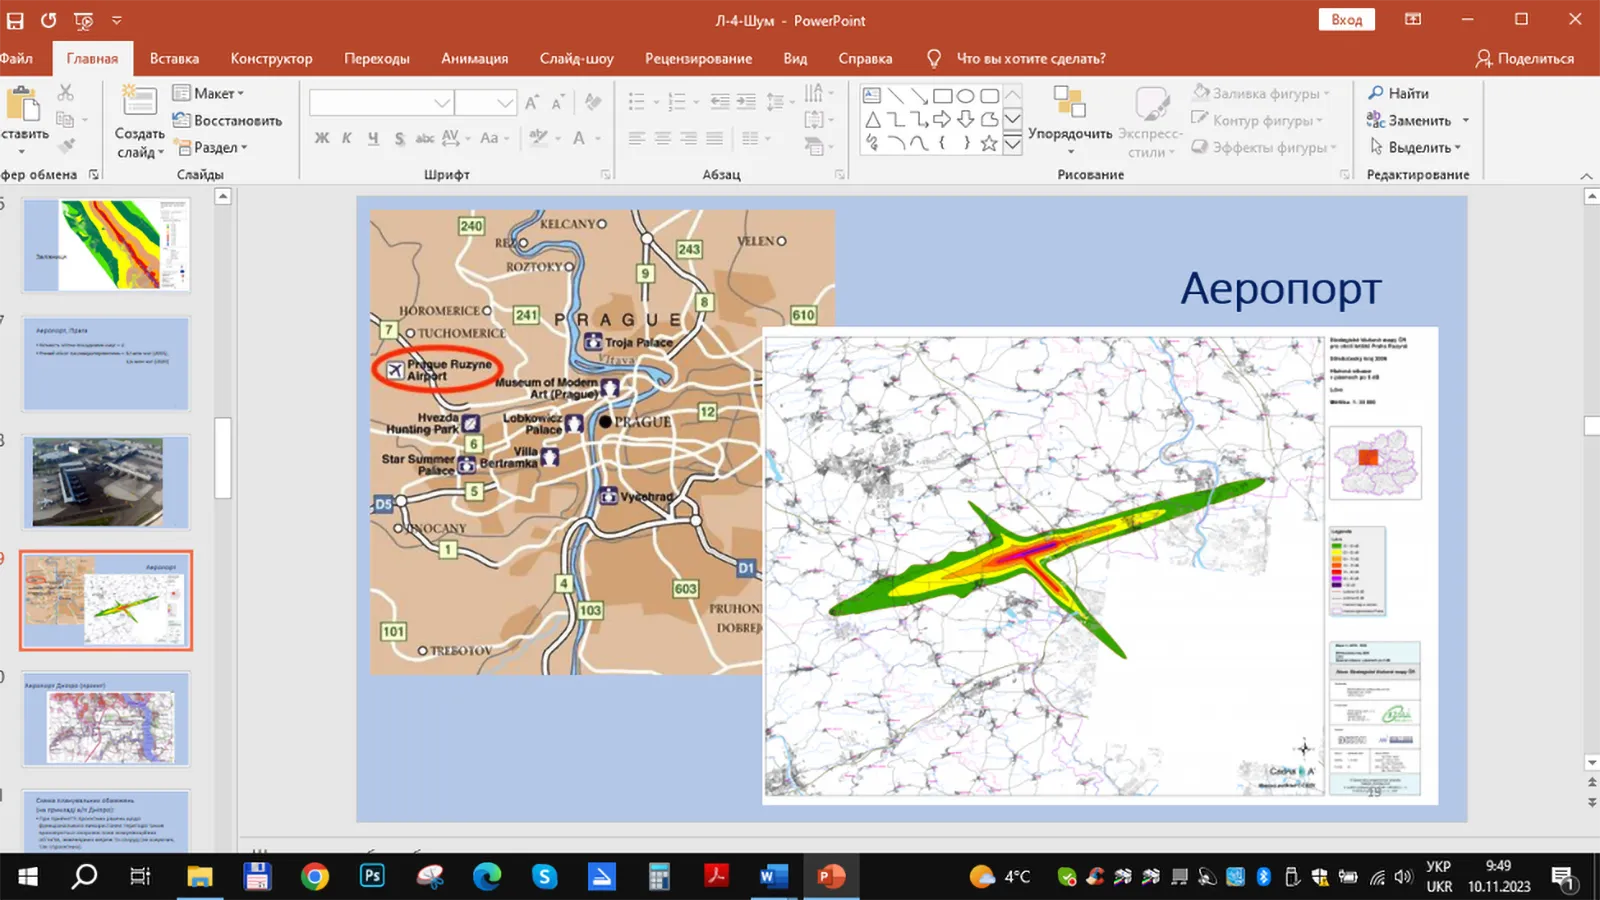
Task: Insert text box shape
Action: point(872,96)
